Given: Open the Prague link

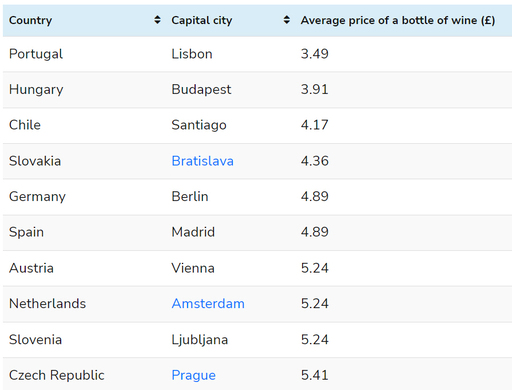Looking at the screenshot, I should click(193, 375).
